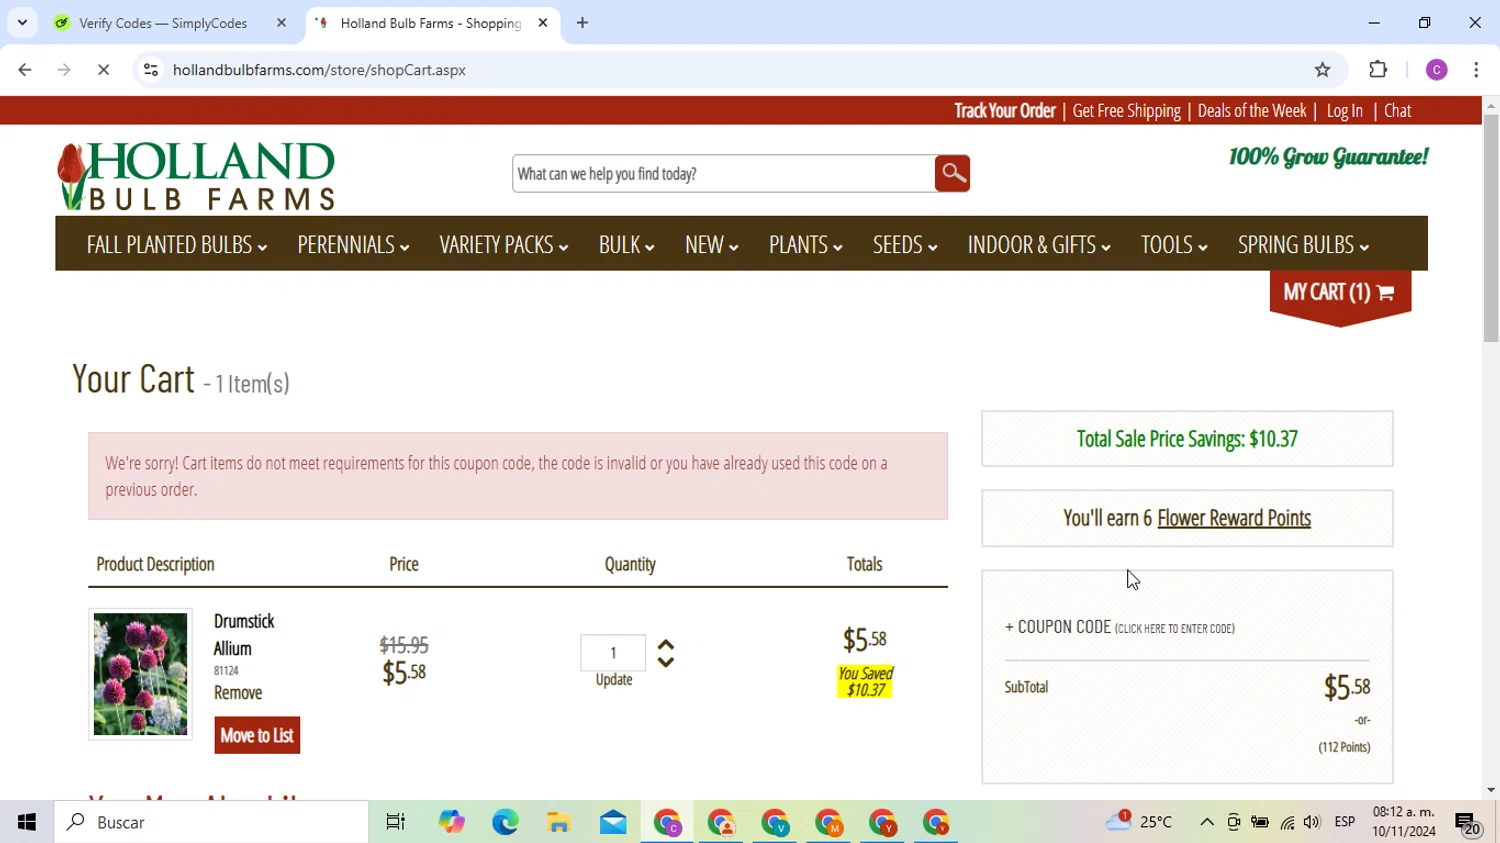Expand the Seeds menu
This screenshot has width=1500, height=843.
905,245
